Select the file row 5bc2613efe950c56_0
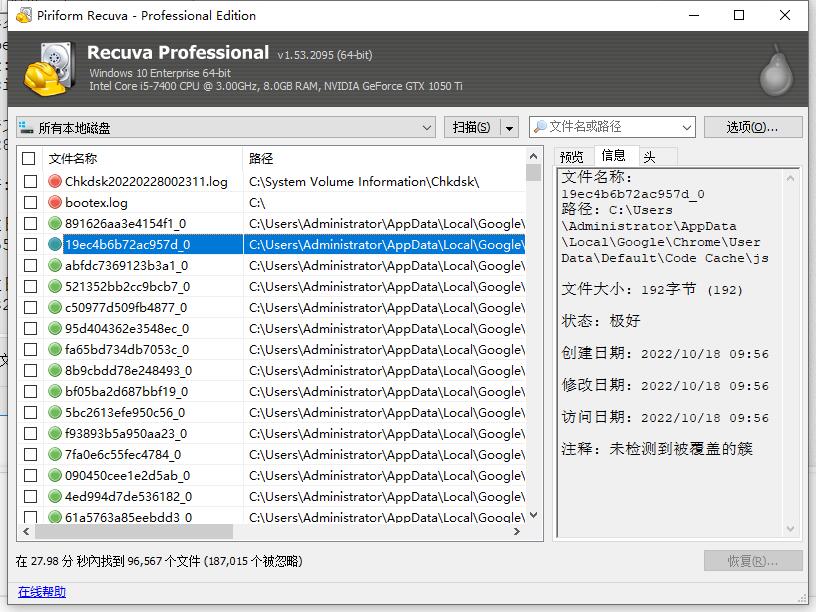The image size is (816, 612). coord(272,412)
